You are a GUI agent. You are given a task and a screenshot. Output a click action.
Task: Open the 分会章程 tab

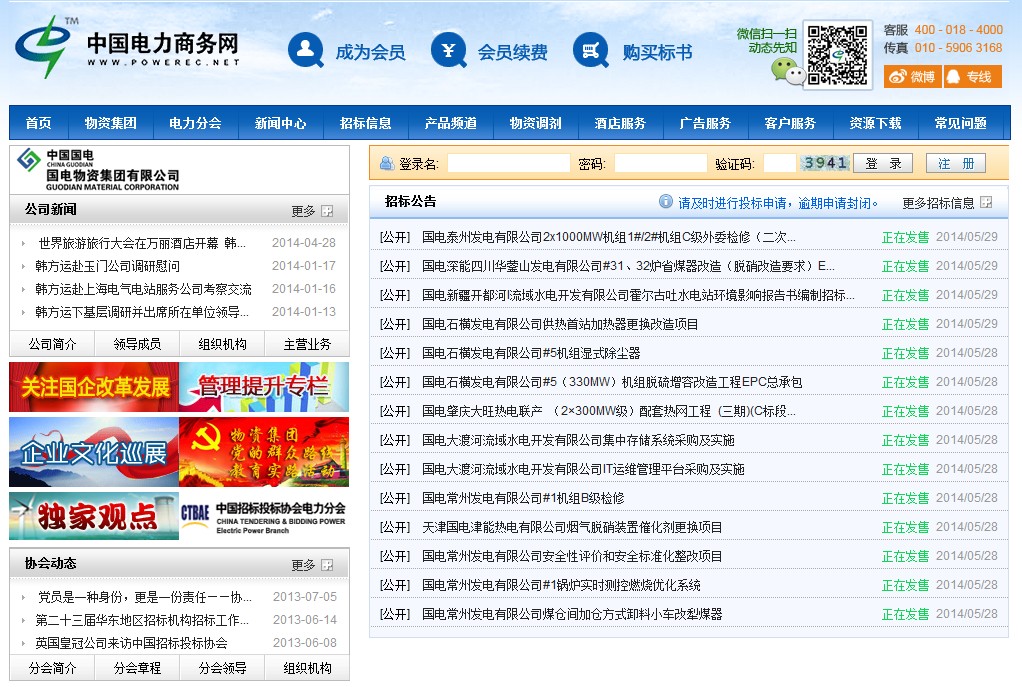(137, 668)
